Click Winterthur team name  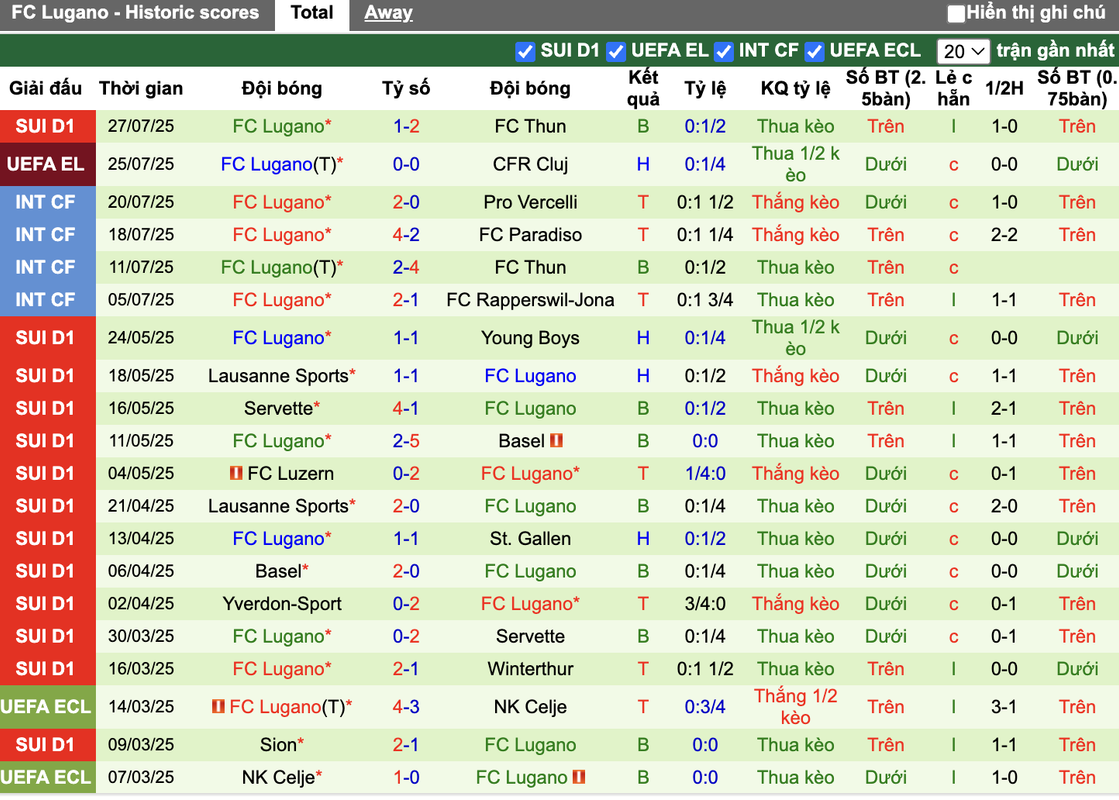530,669
